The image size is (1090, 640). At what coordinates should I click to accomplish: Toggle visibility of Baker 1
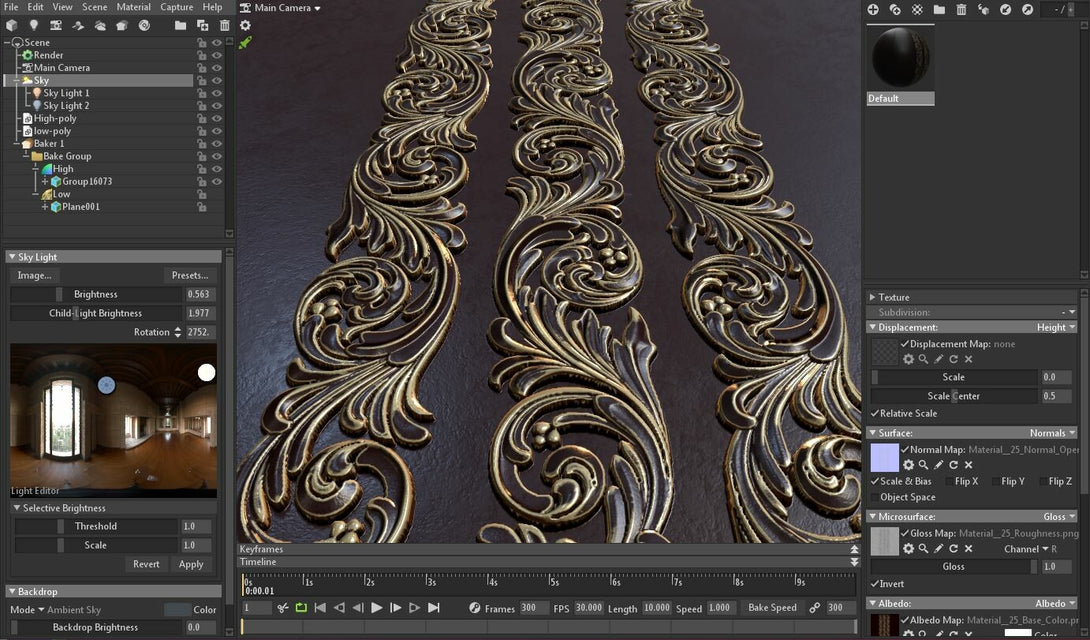point(217,143)
